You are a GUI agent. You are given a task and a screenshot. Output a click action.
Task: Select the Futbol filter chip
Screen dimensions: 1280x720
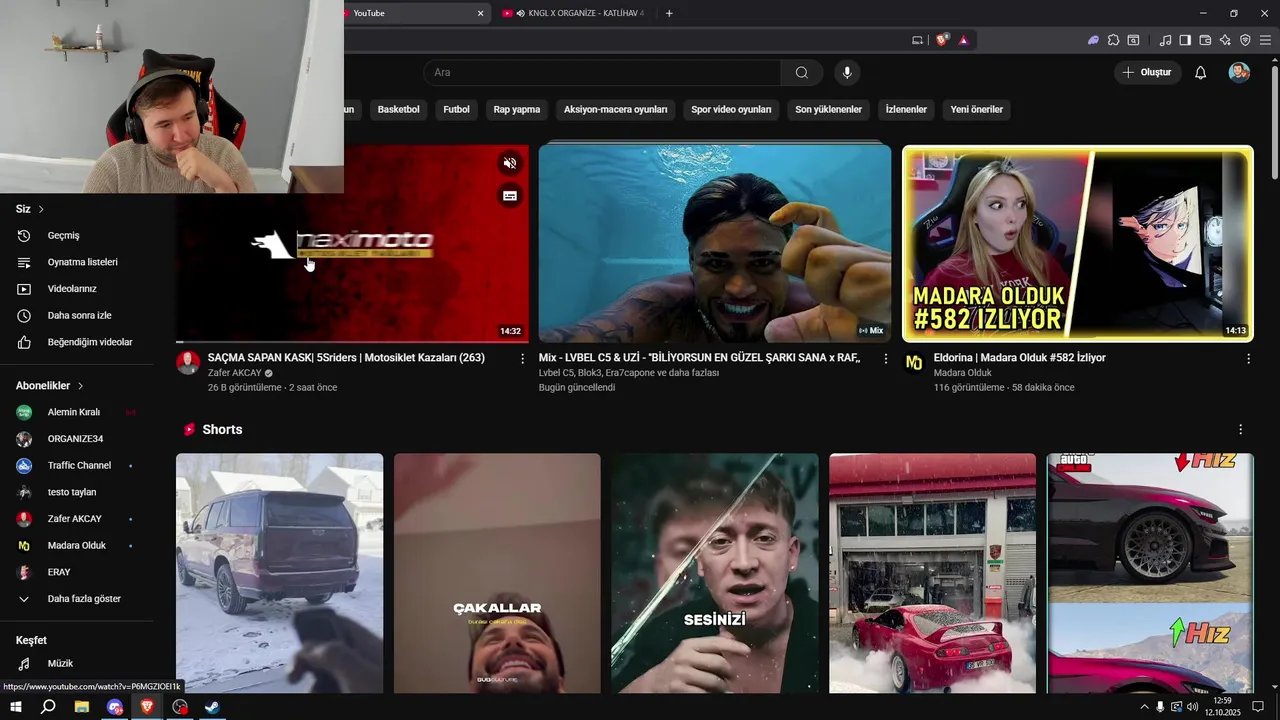tap(456, 109)
